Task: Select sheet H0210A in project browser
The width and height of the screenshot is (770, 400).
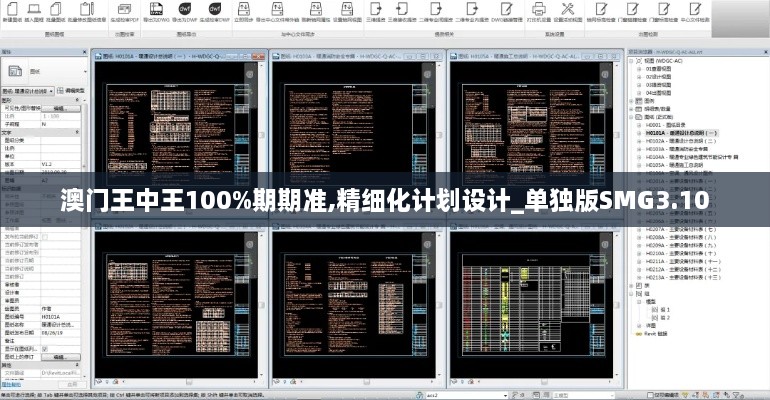Action: tap(681, 253)
